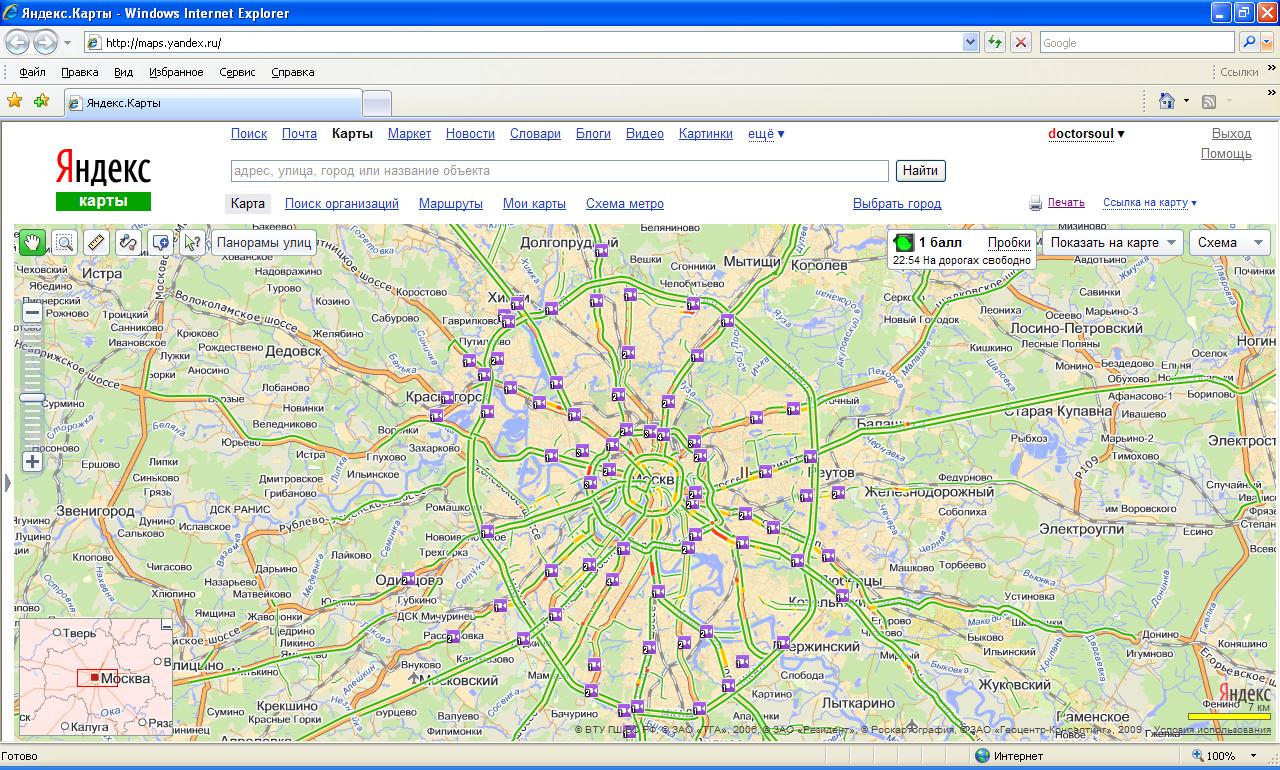Viewport: 1280px width, 770px height.
Task: Click the address search input field
Action: pyautogui.click(x=559, y=171)
